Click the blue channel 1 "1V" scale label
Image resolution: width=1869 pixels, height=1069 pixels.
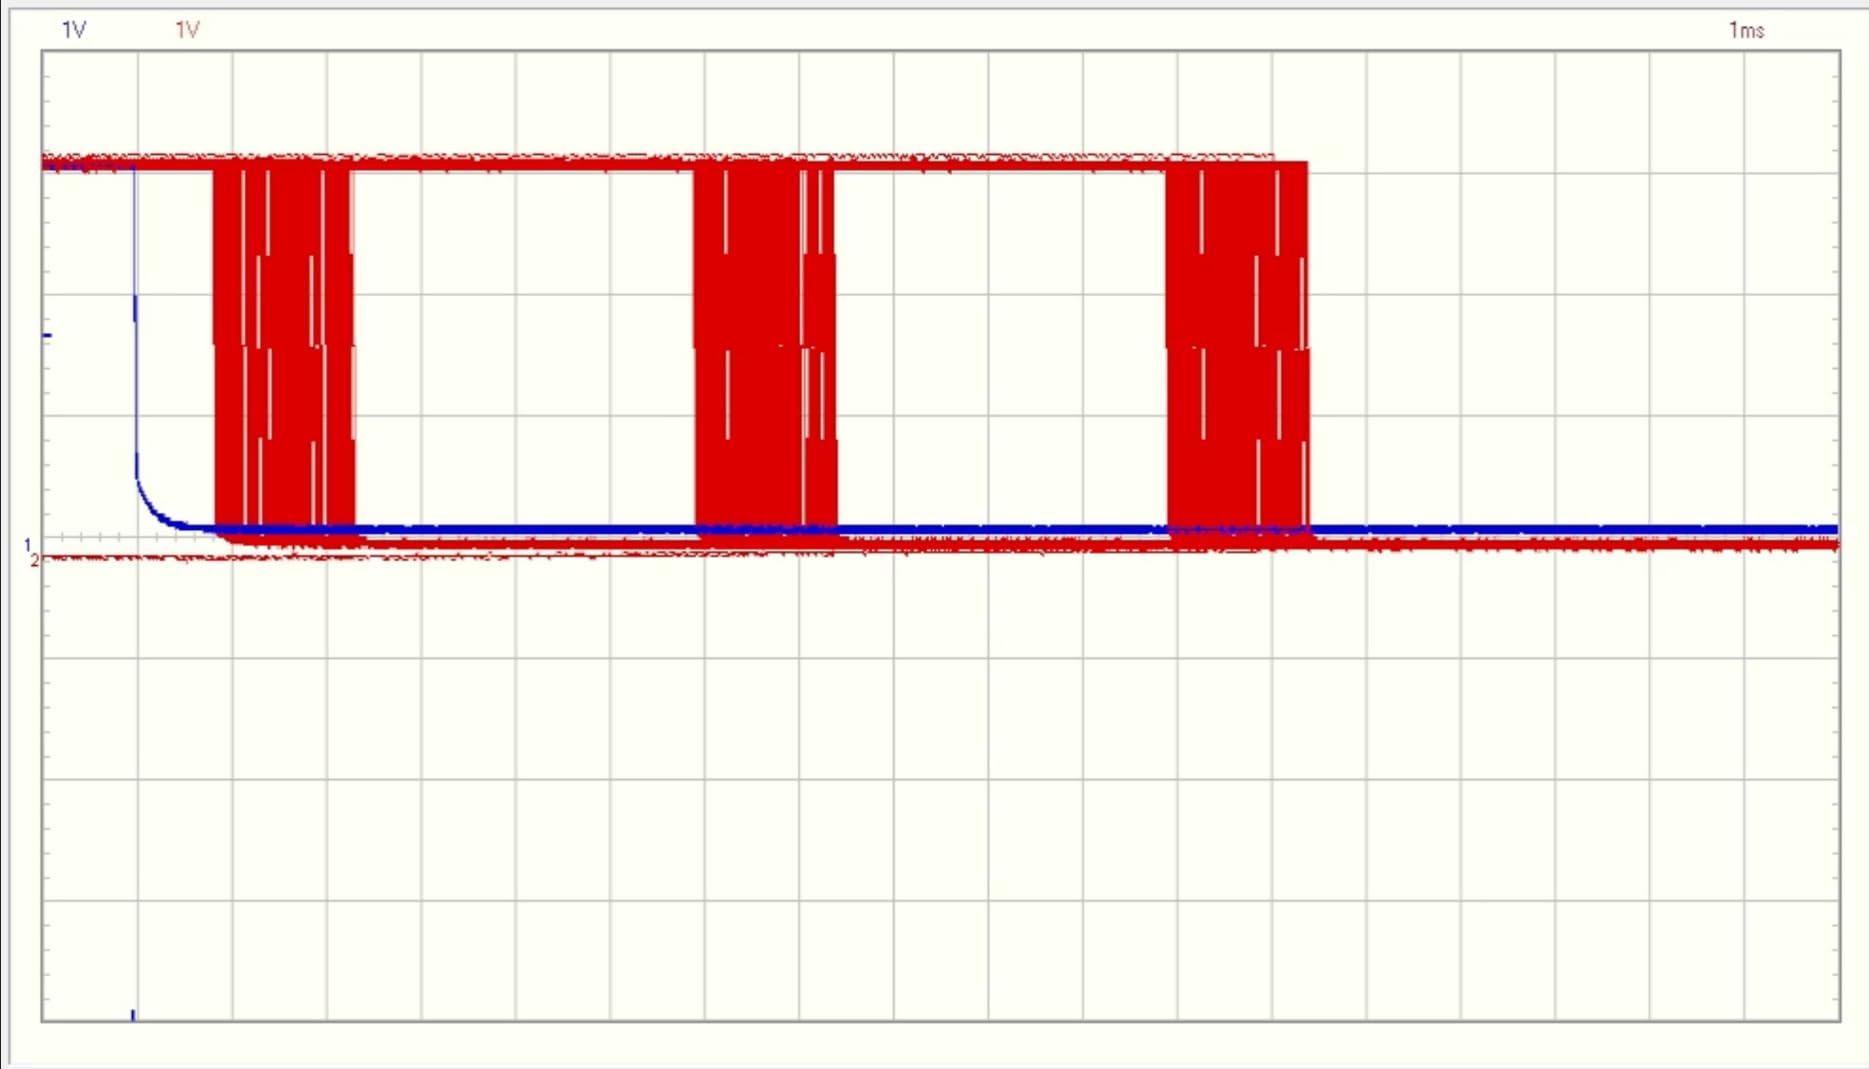(74, 30)
